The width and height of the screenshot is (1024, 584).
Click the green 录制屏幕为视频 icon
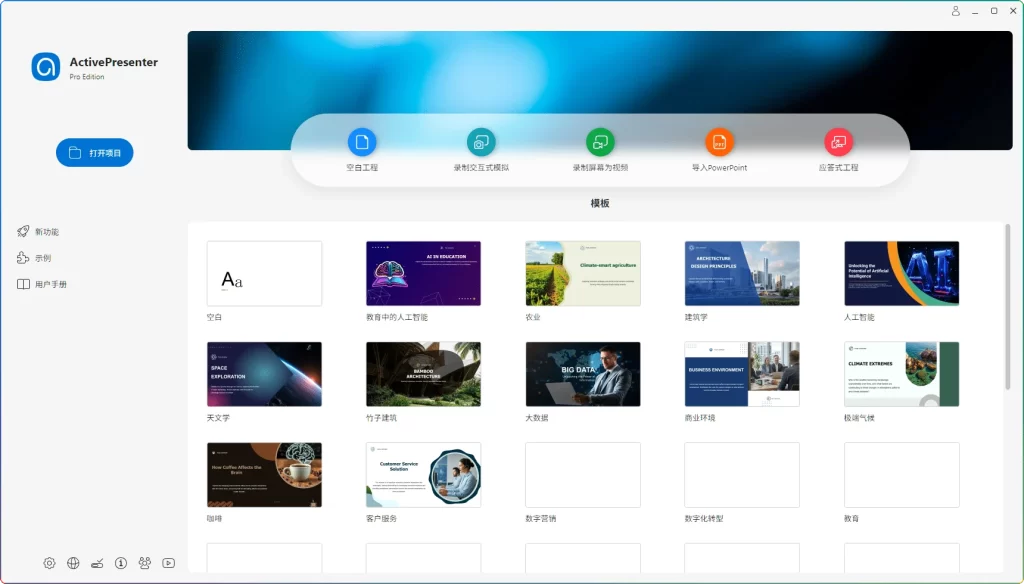point(600,142)
